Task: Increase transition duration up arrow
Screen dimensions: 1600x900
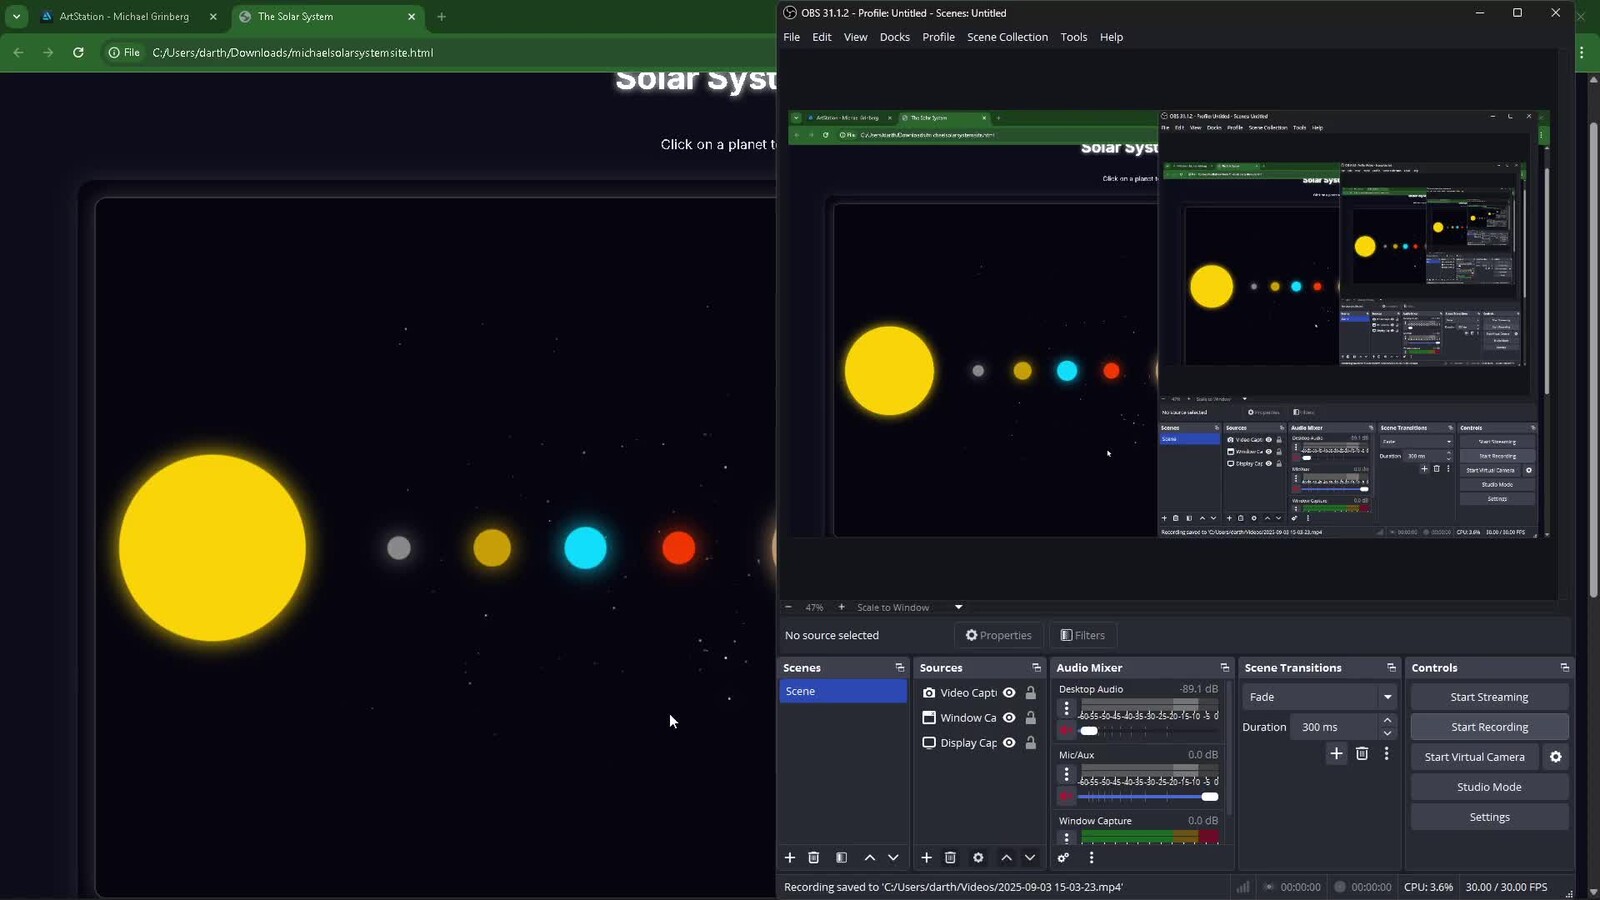Action: click(x=1387, y=721)
